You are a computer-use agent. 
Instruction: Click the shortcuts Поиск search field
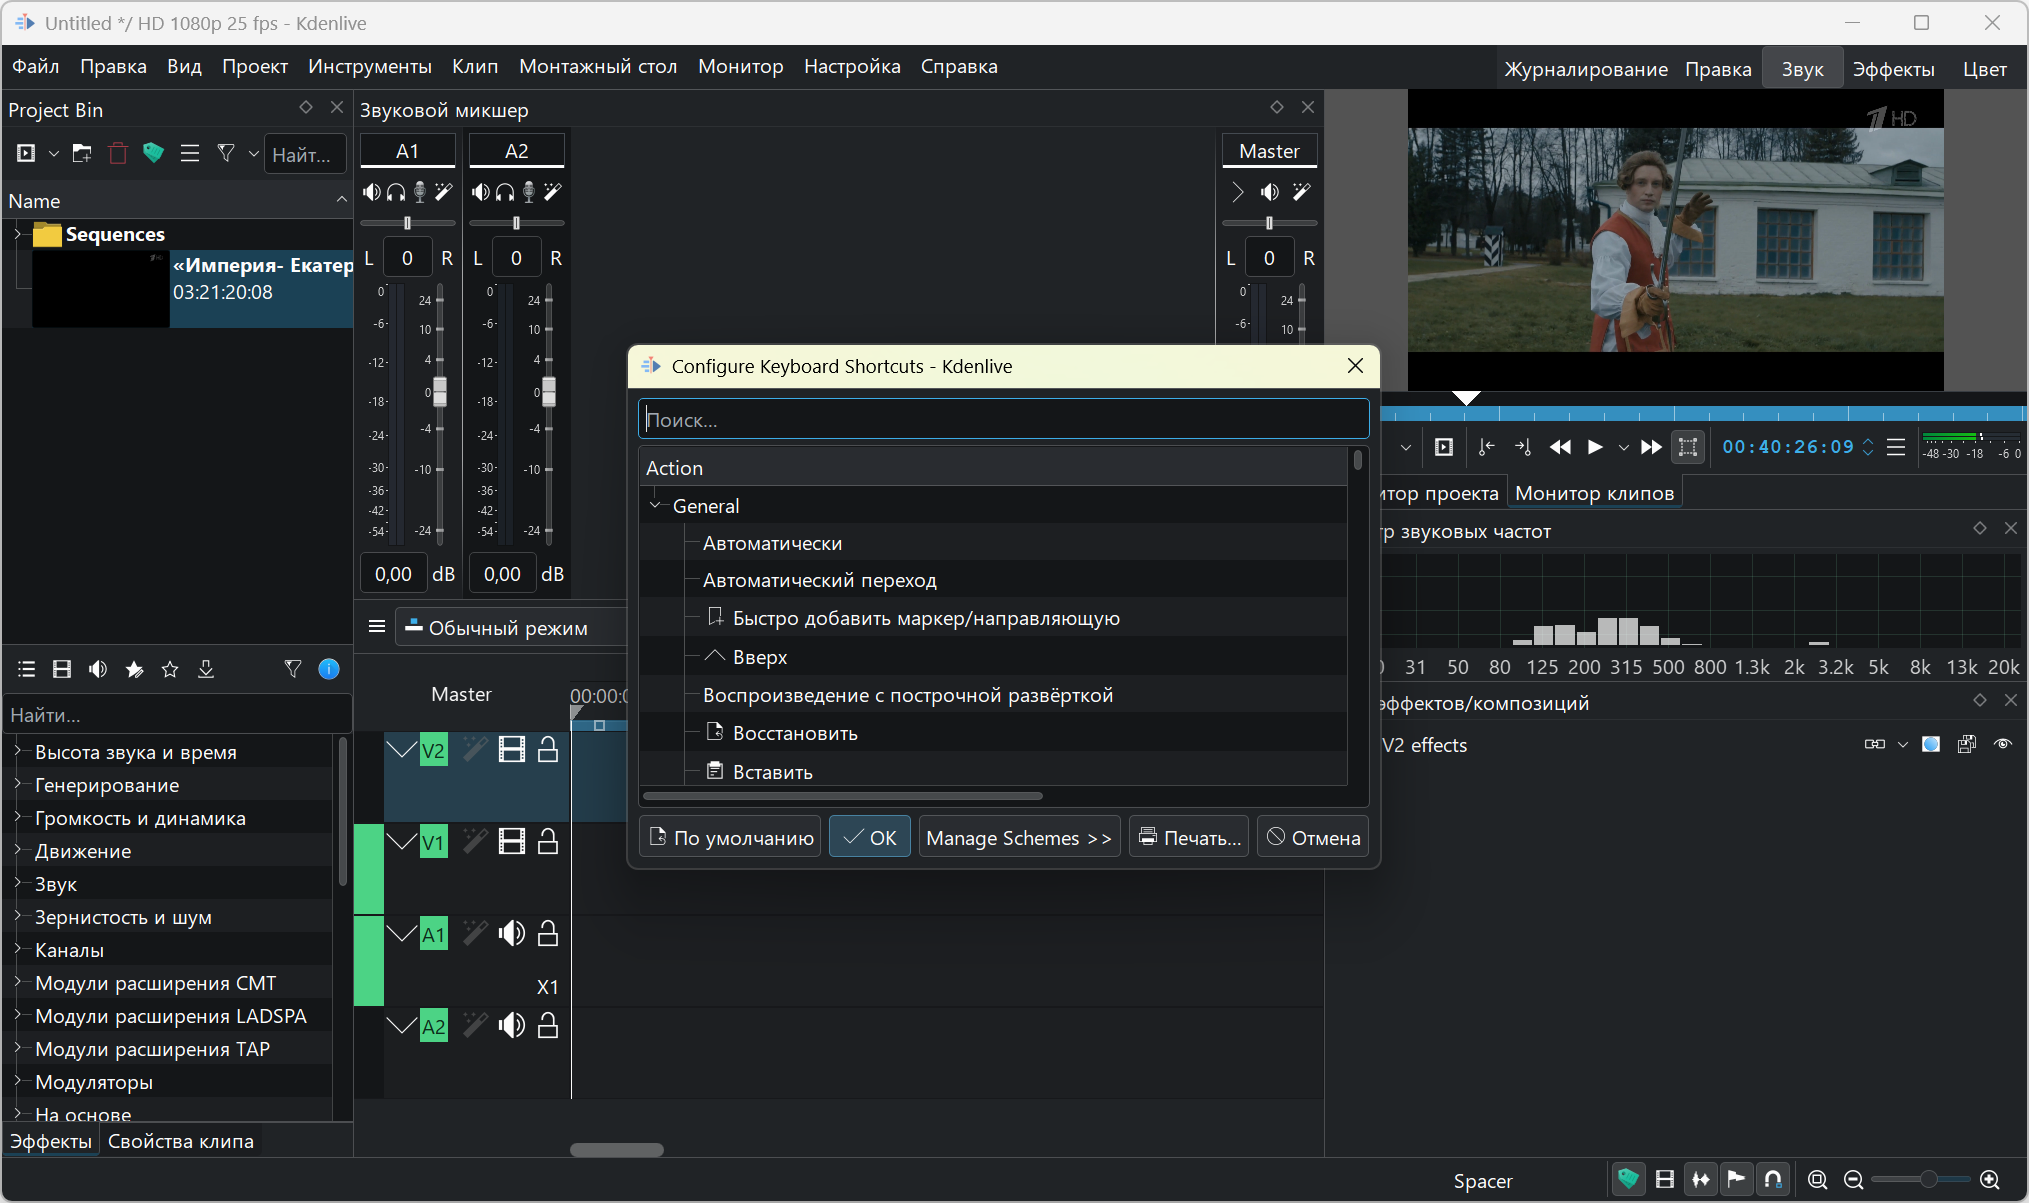tap(1003, 420)
